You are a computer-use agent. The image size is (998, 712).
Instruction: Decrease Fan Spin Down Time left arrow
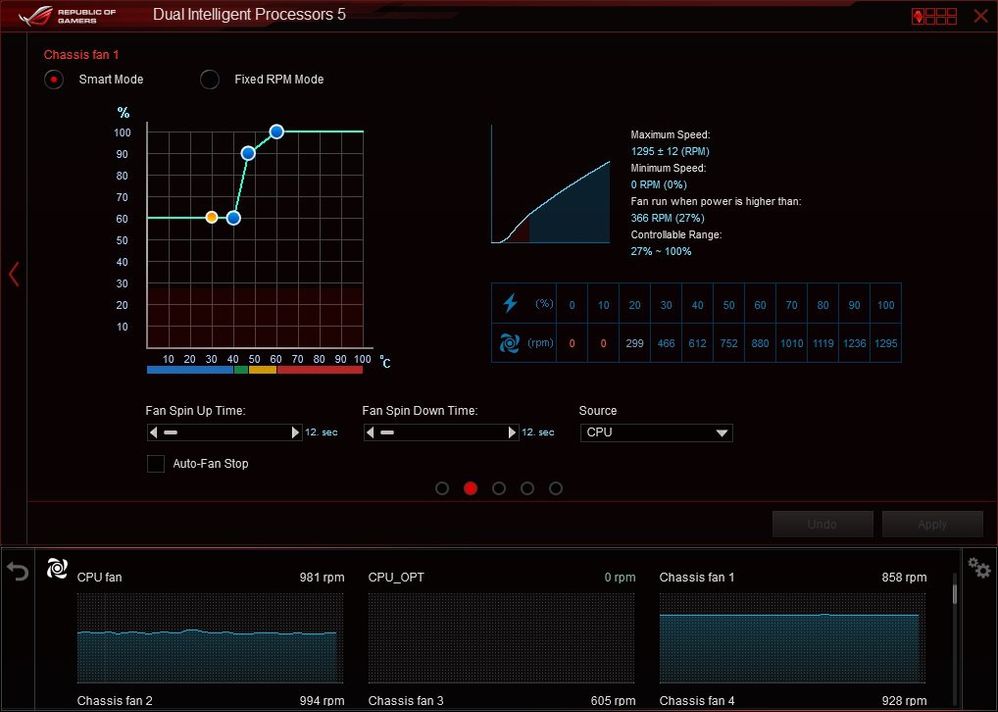(370, 433)
